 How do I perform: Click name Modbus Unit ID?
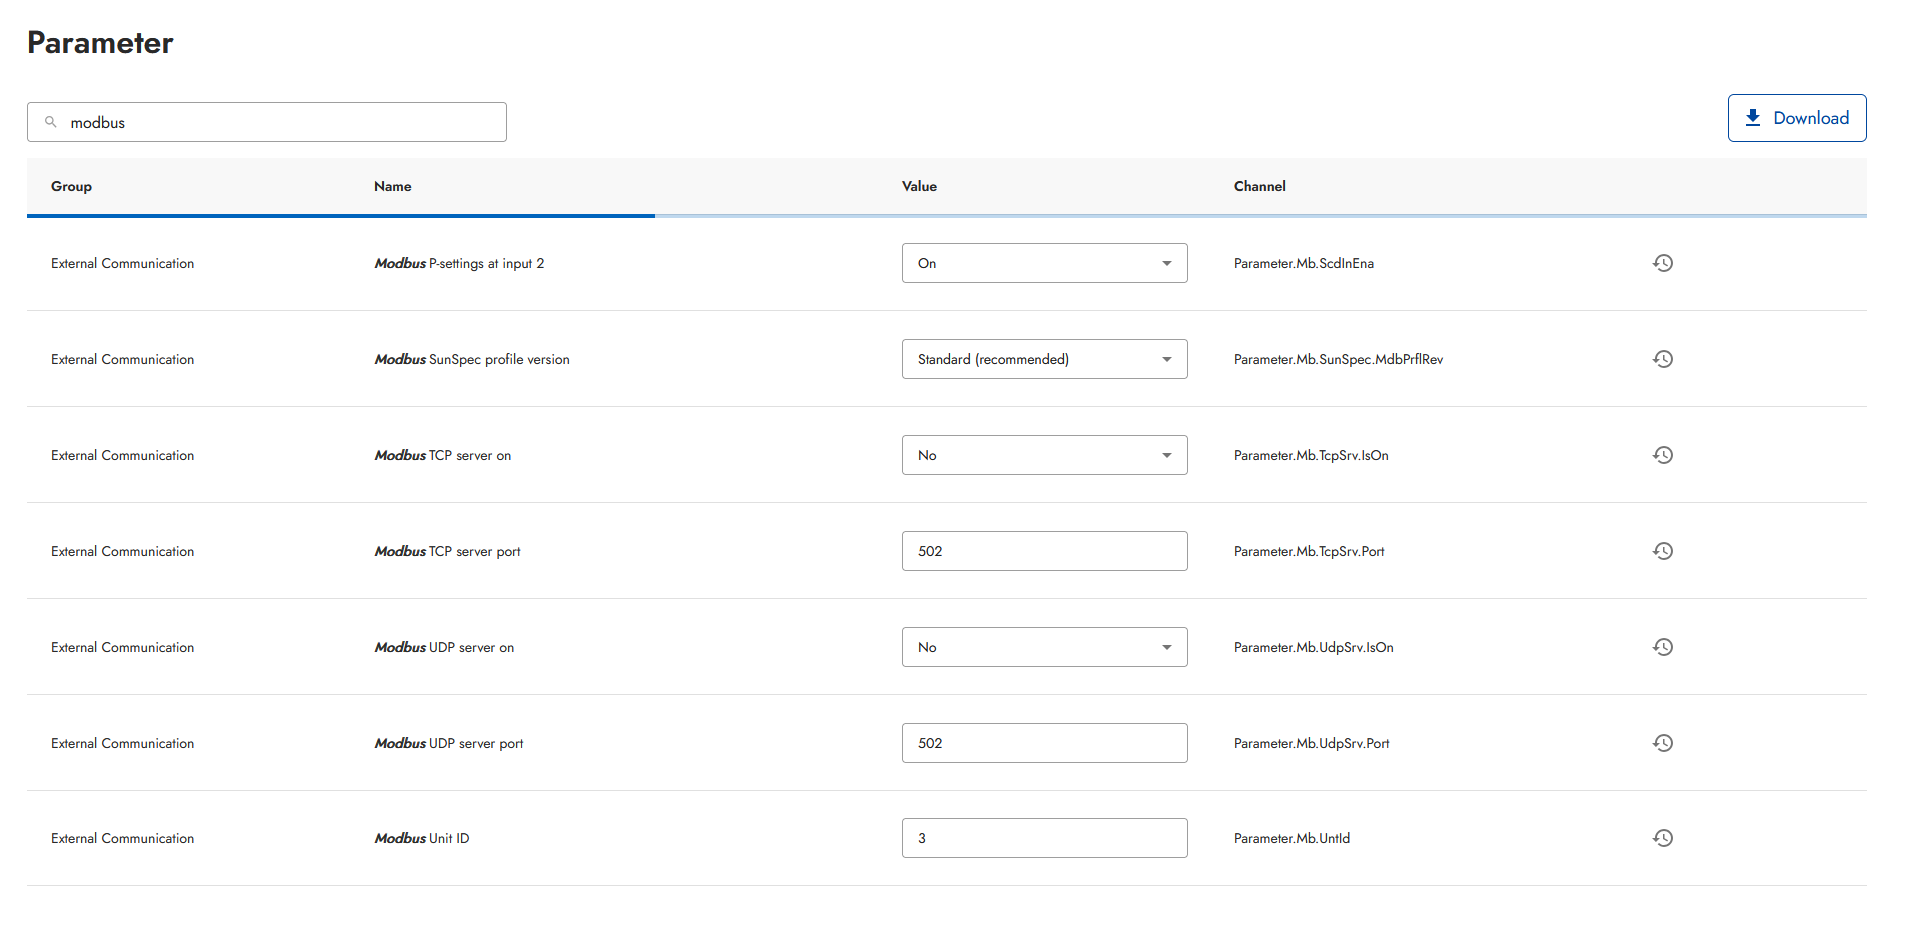tap(422, 838)
